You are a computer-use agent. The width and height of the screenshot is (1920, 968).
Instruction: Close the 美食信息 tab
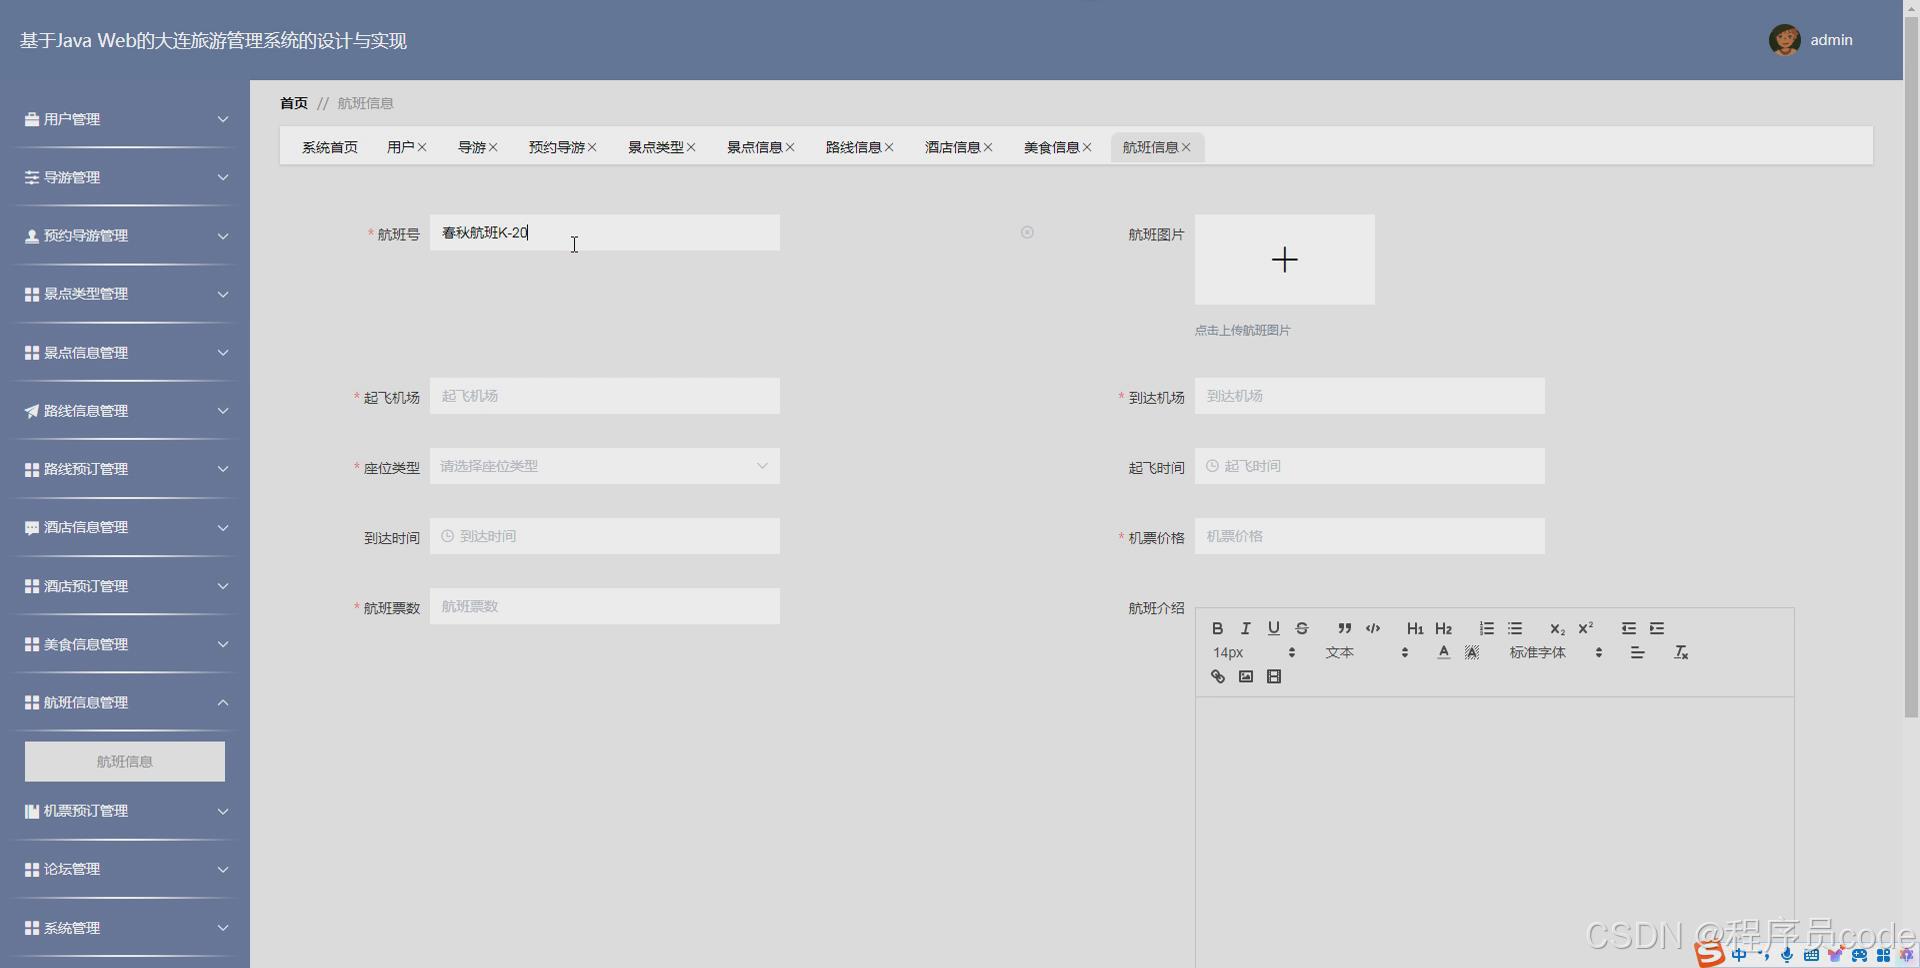[x=1087, y=147]
